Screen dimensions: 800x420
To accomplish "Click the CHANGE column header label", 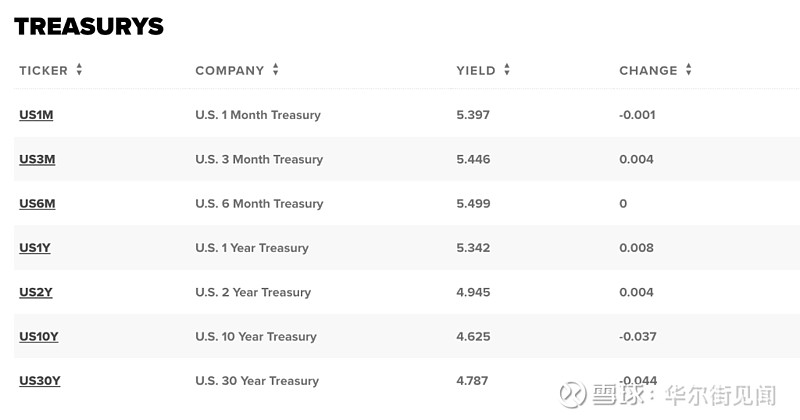I will (x=648, y=70).
